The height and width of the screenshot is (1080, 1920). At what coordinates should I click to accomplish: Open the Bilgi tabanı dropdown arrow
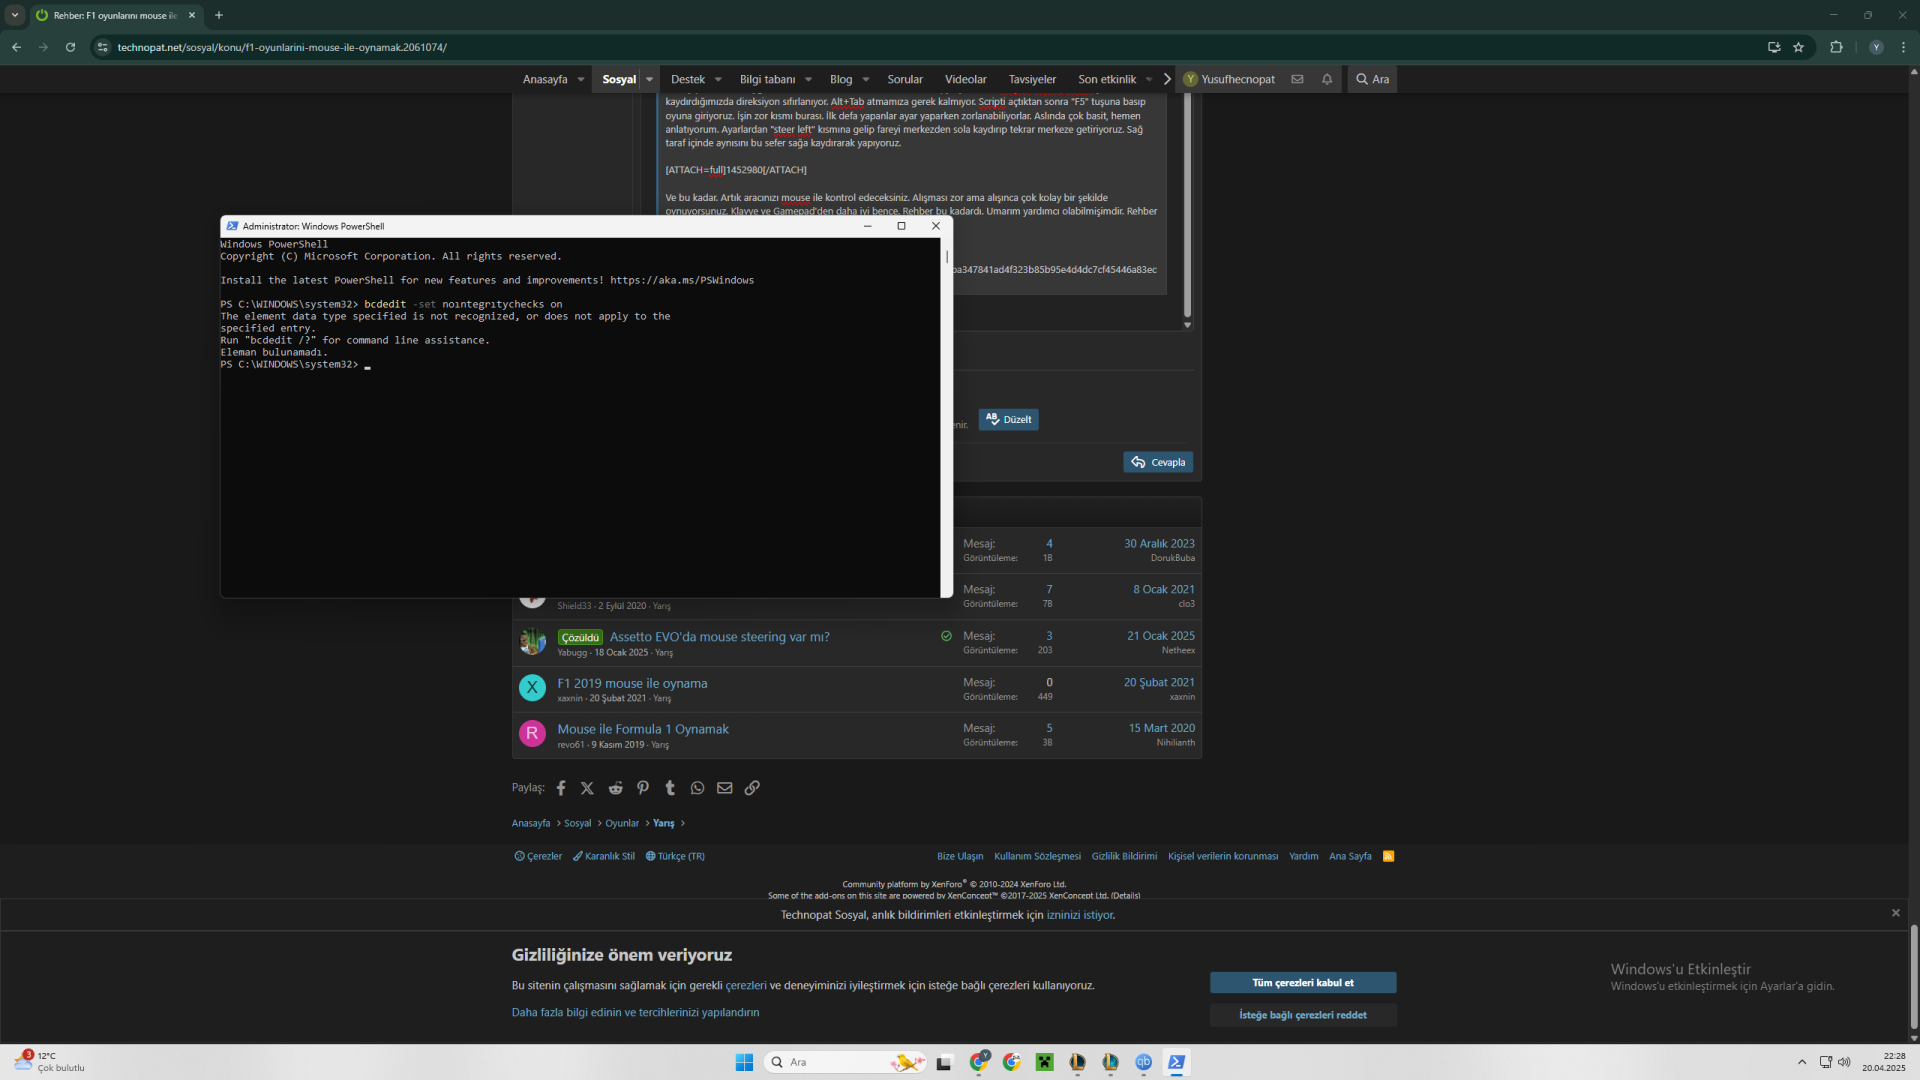pyautogui.click(x=808, y=79)
